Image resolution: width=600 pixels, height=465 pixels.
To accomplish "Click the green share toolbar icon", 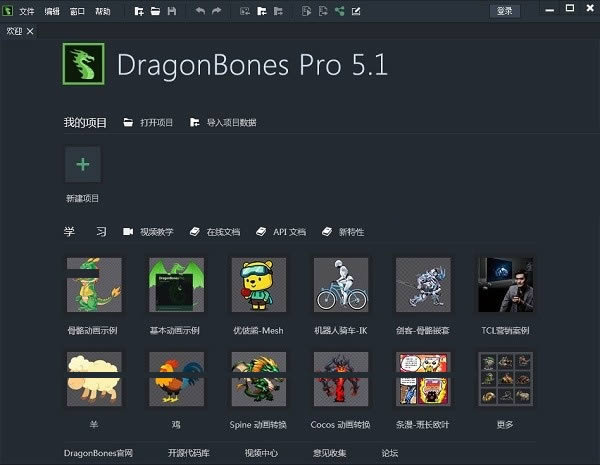I will [x=340, y=11].
